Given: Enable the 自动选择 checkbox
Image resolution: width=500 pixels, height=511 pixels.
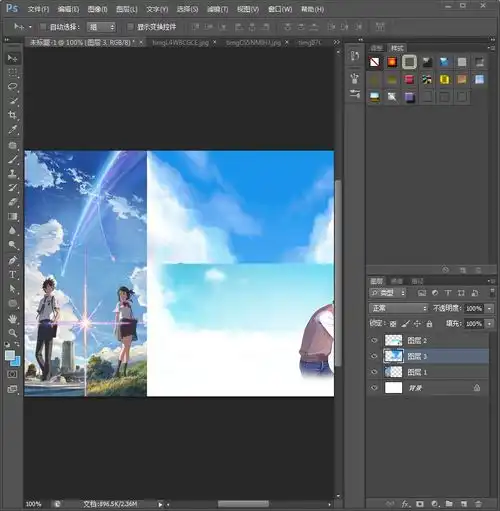Looking at the screenshot, I should [x=43, y=27].
